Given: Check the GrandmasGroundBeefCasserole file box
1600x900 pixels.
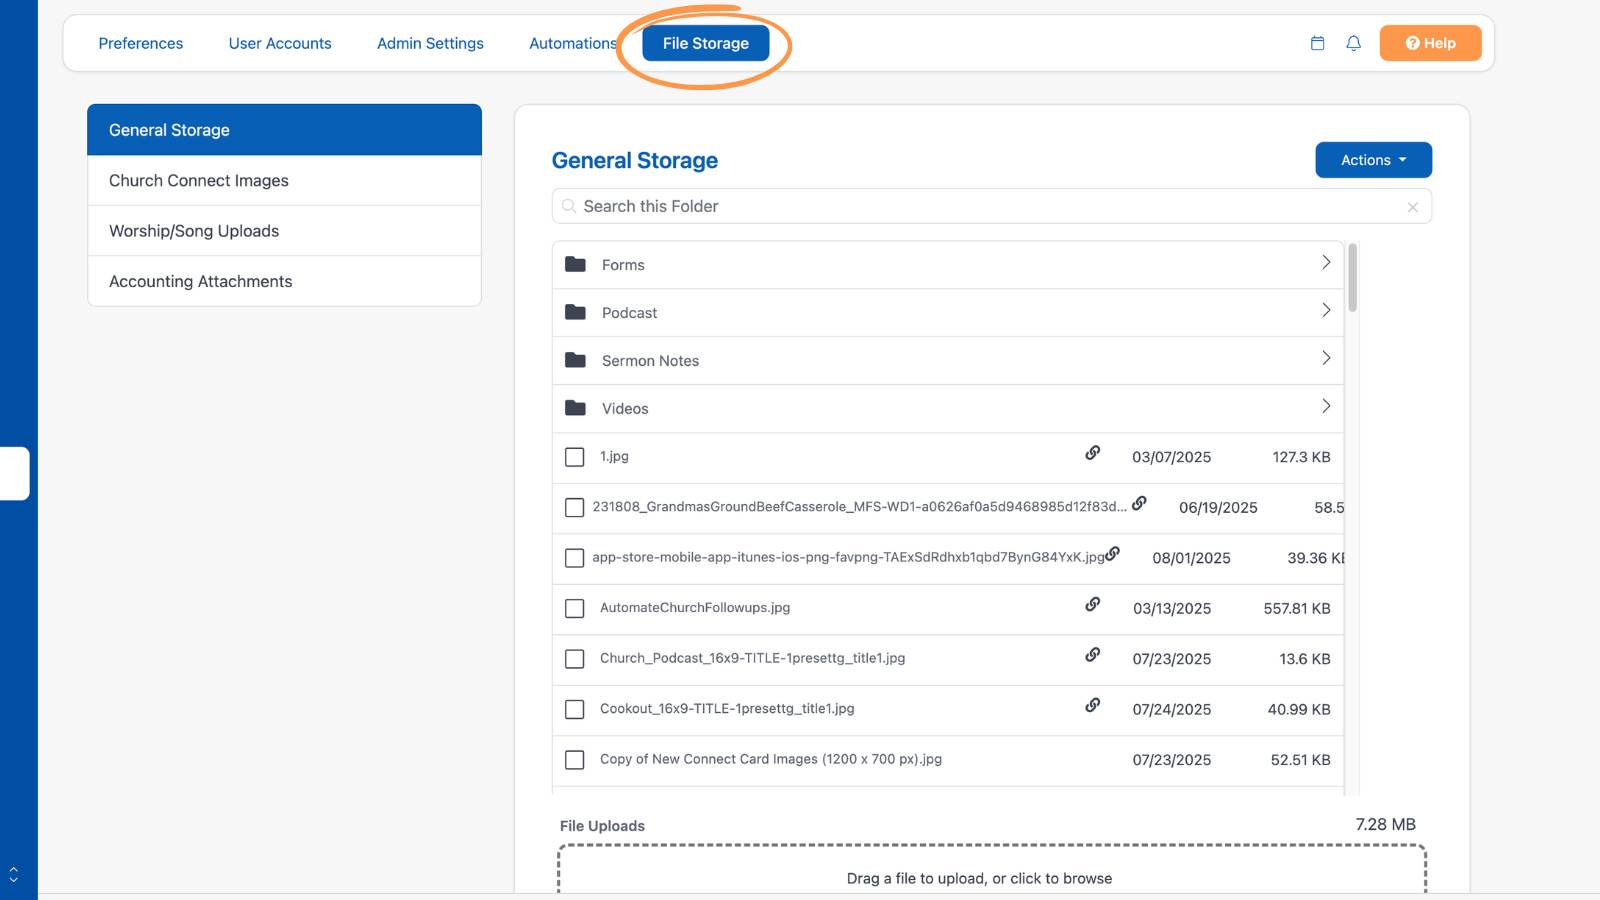Looking at the screenshot, I should point(575,508).
